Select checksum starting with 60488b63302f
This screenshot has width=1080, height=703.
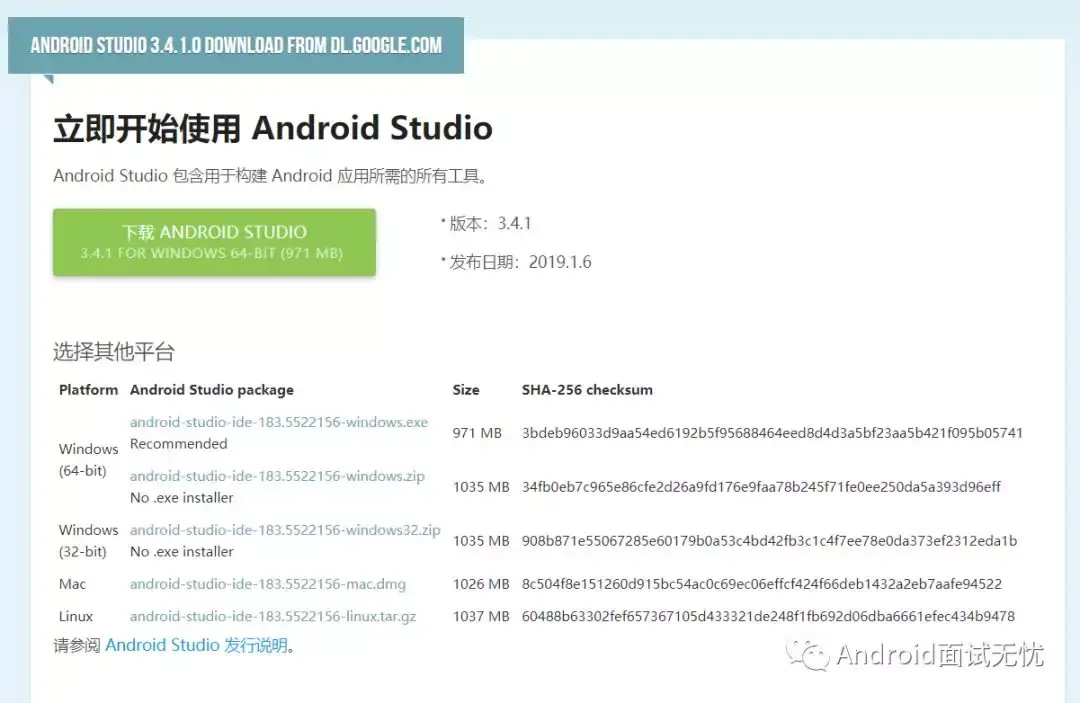coord(768,616)
